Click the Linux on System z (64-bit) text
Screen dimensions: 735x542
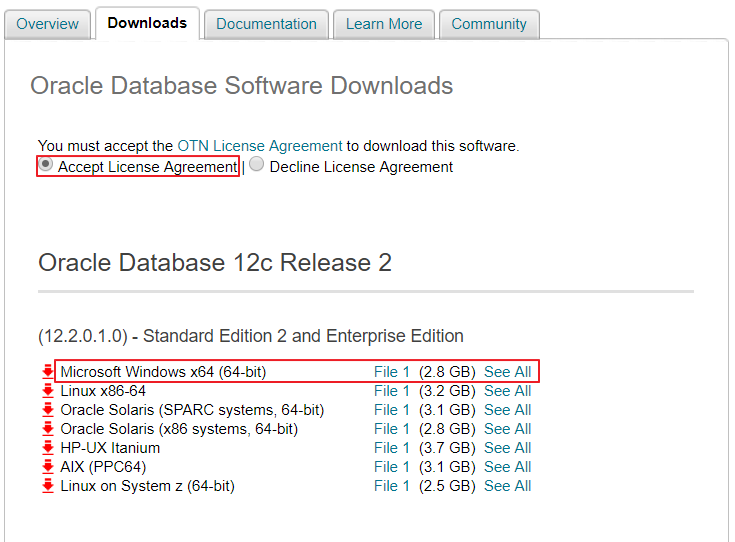point(148,486)
